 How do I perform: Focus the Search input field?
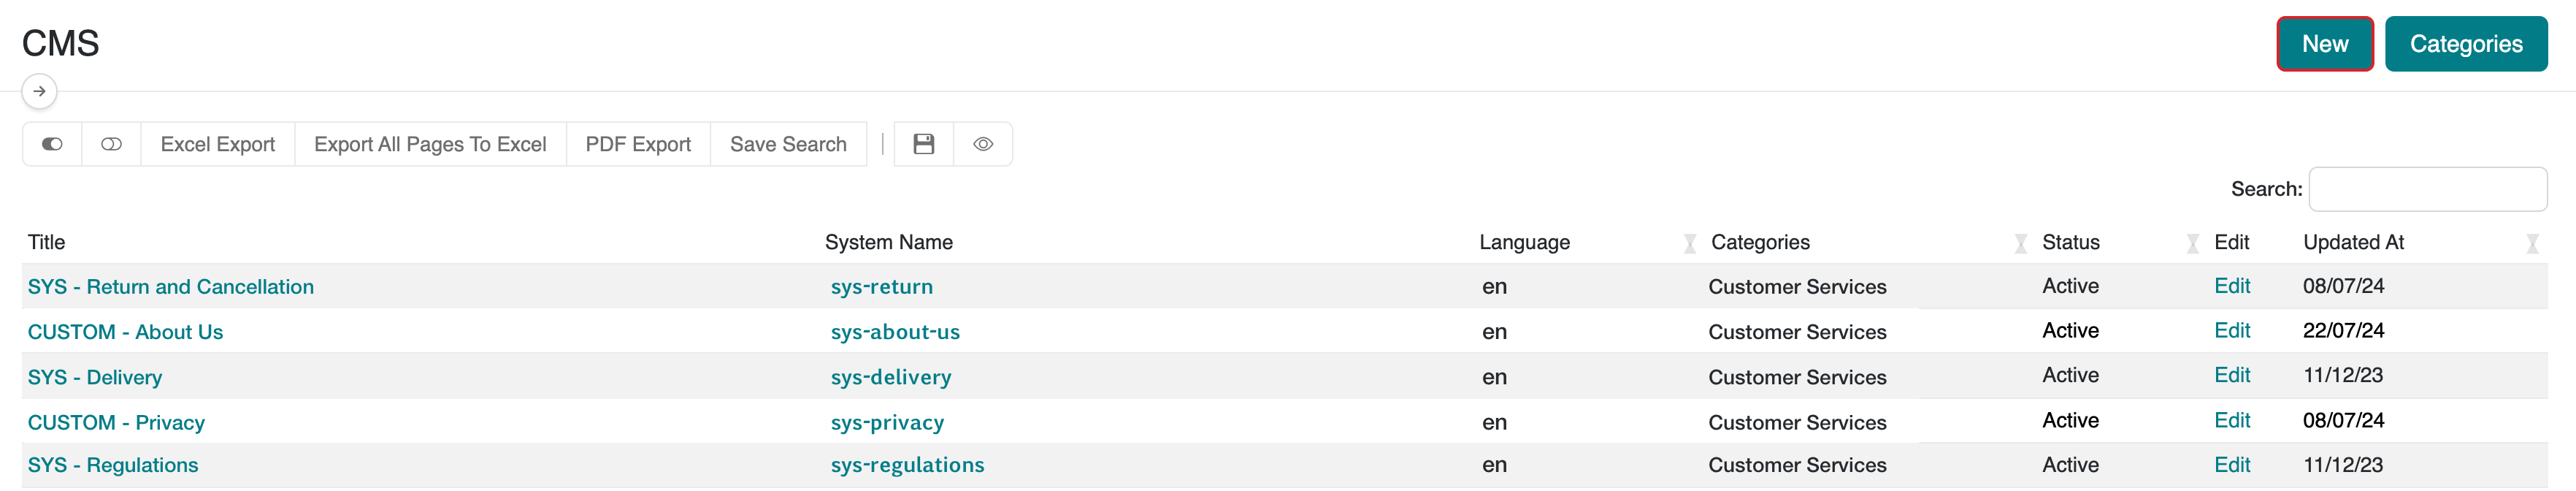[2427, 189]
